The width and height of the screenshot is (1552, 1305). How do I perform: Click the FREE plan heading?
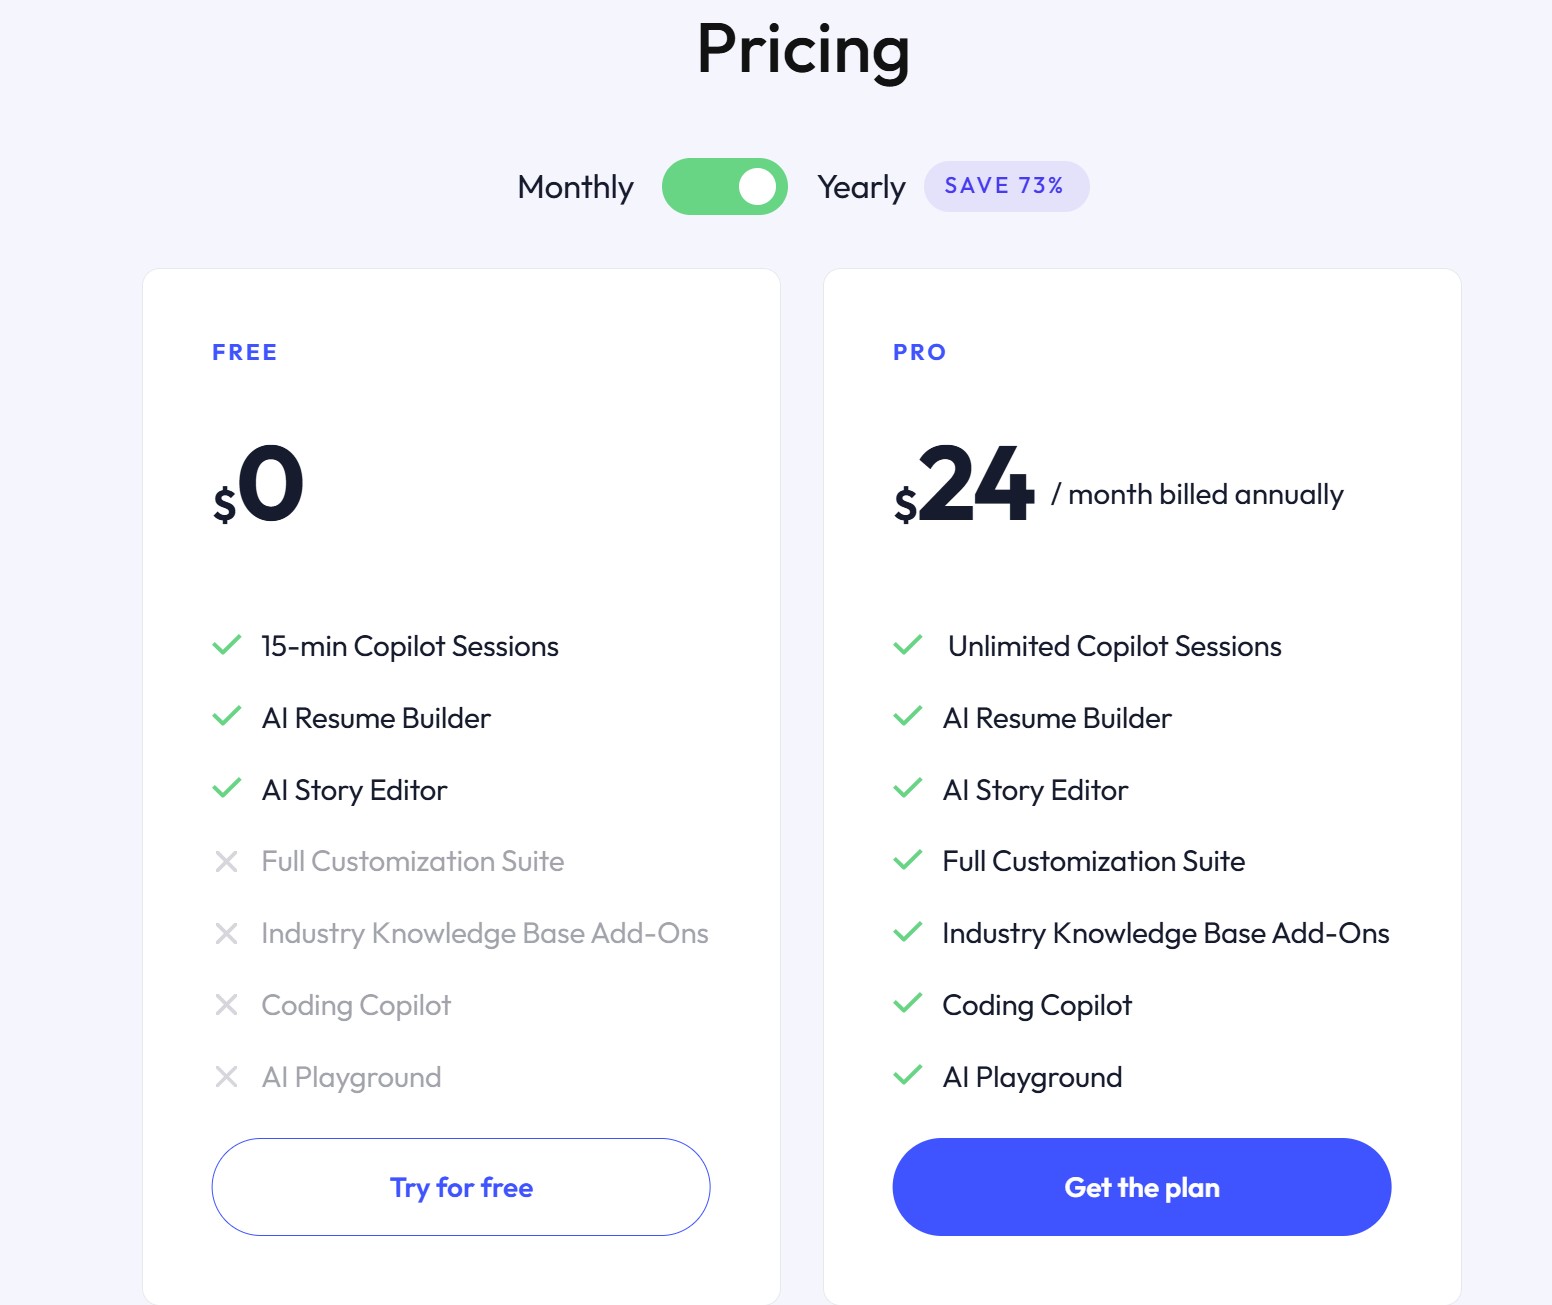tap(245, 352)
